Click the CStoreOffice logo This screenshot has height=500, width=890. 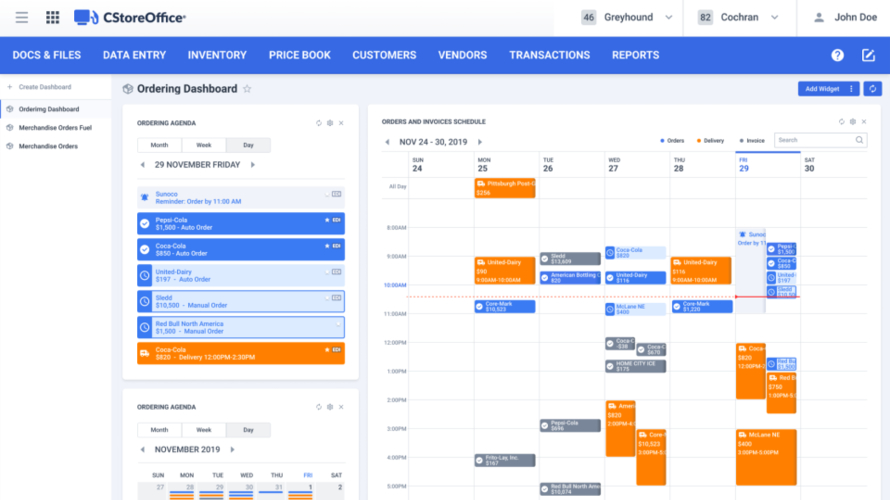pos(130,18)
